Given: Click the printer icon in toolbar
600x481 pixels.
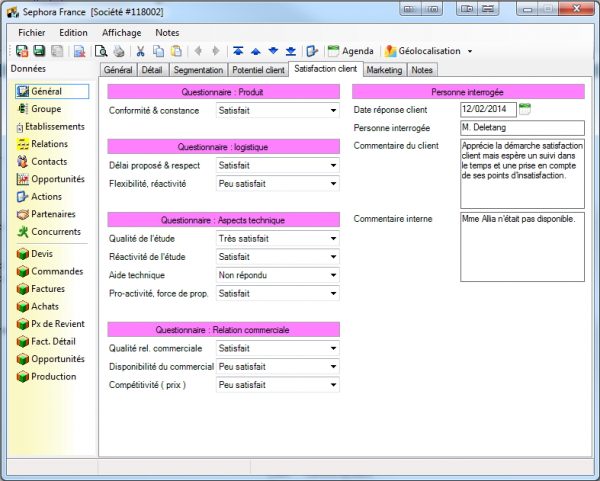Looking at the screenshot, I should (x=119, y=51).
